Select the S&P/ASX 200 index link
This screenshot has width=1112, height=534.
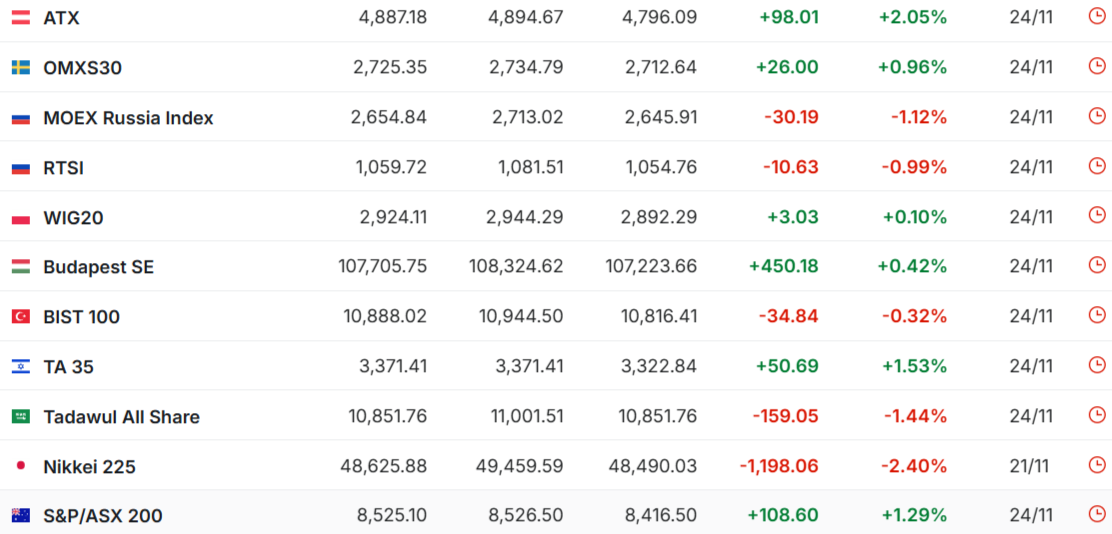coord(102,516)
